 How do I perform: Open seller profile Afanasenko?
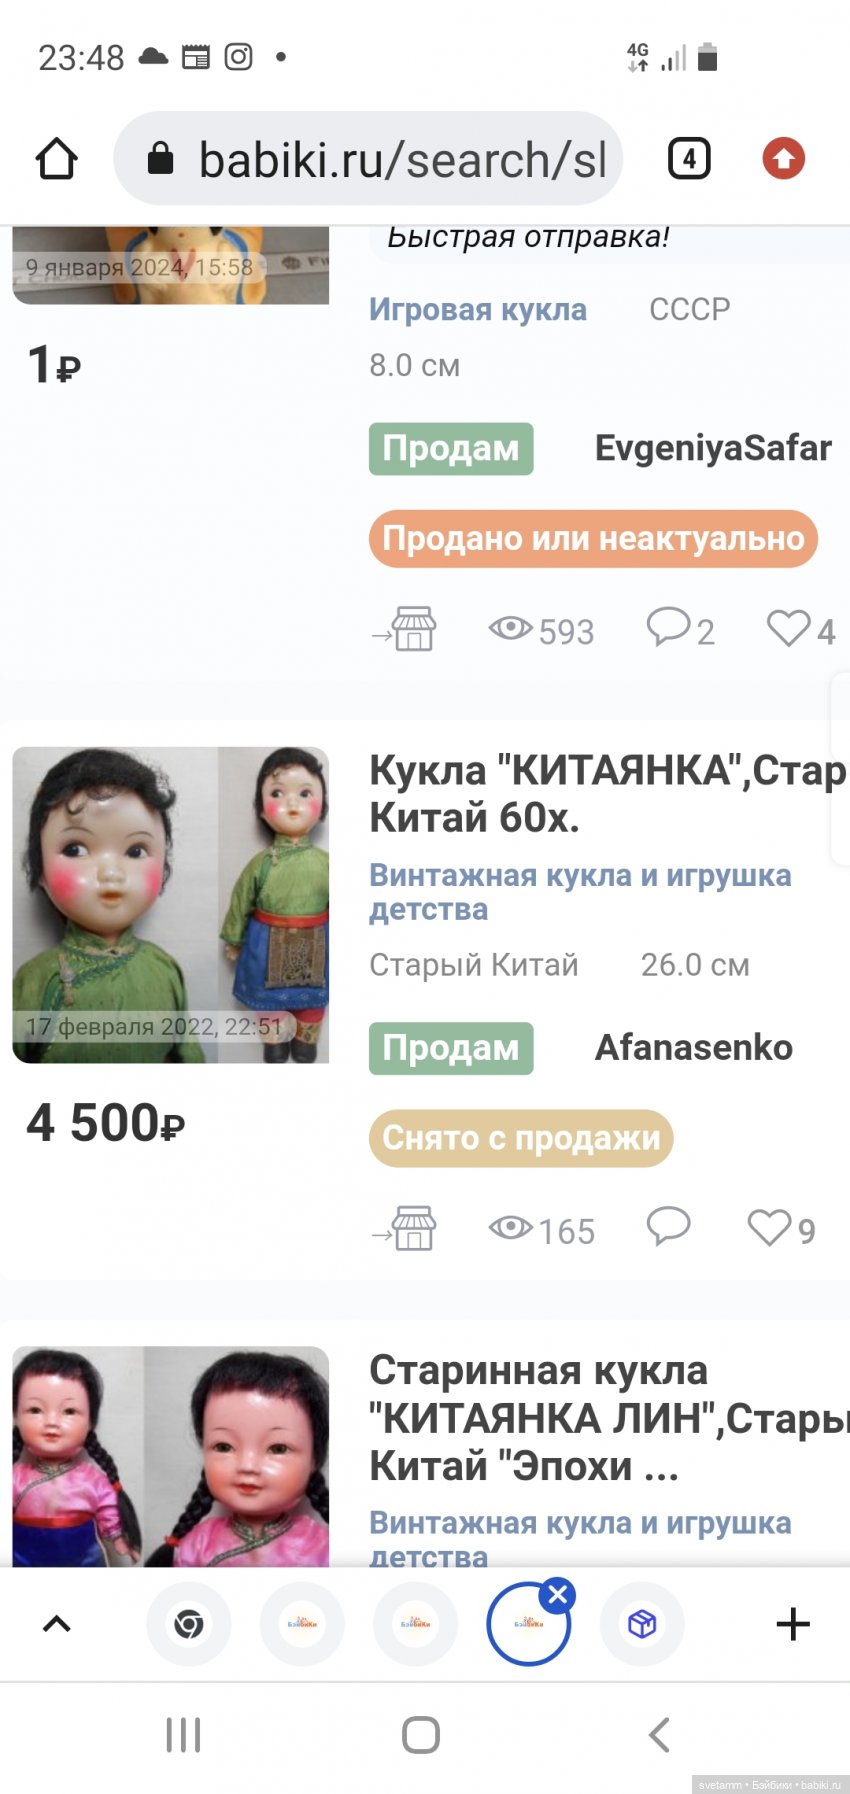pyautogui.click(x=694, y=1047)
